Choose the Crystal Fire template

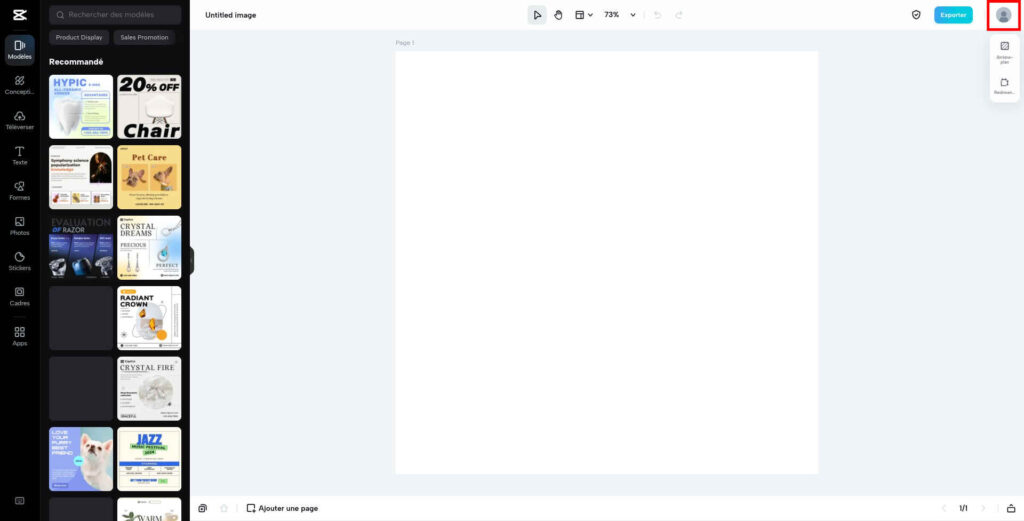click(149, 388)
